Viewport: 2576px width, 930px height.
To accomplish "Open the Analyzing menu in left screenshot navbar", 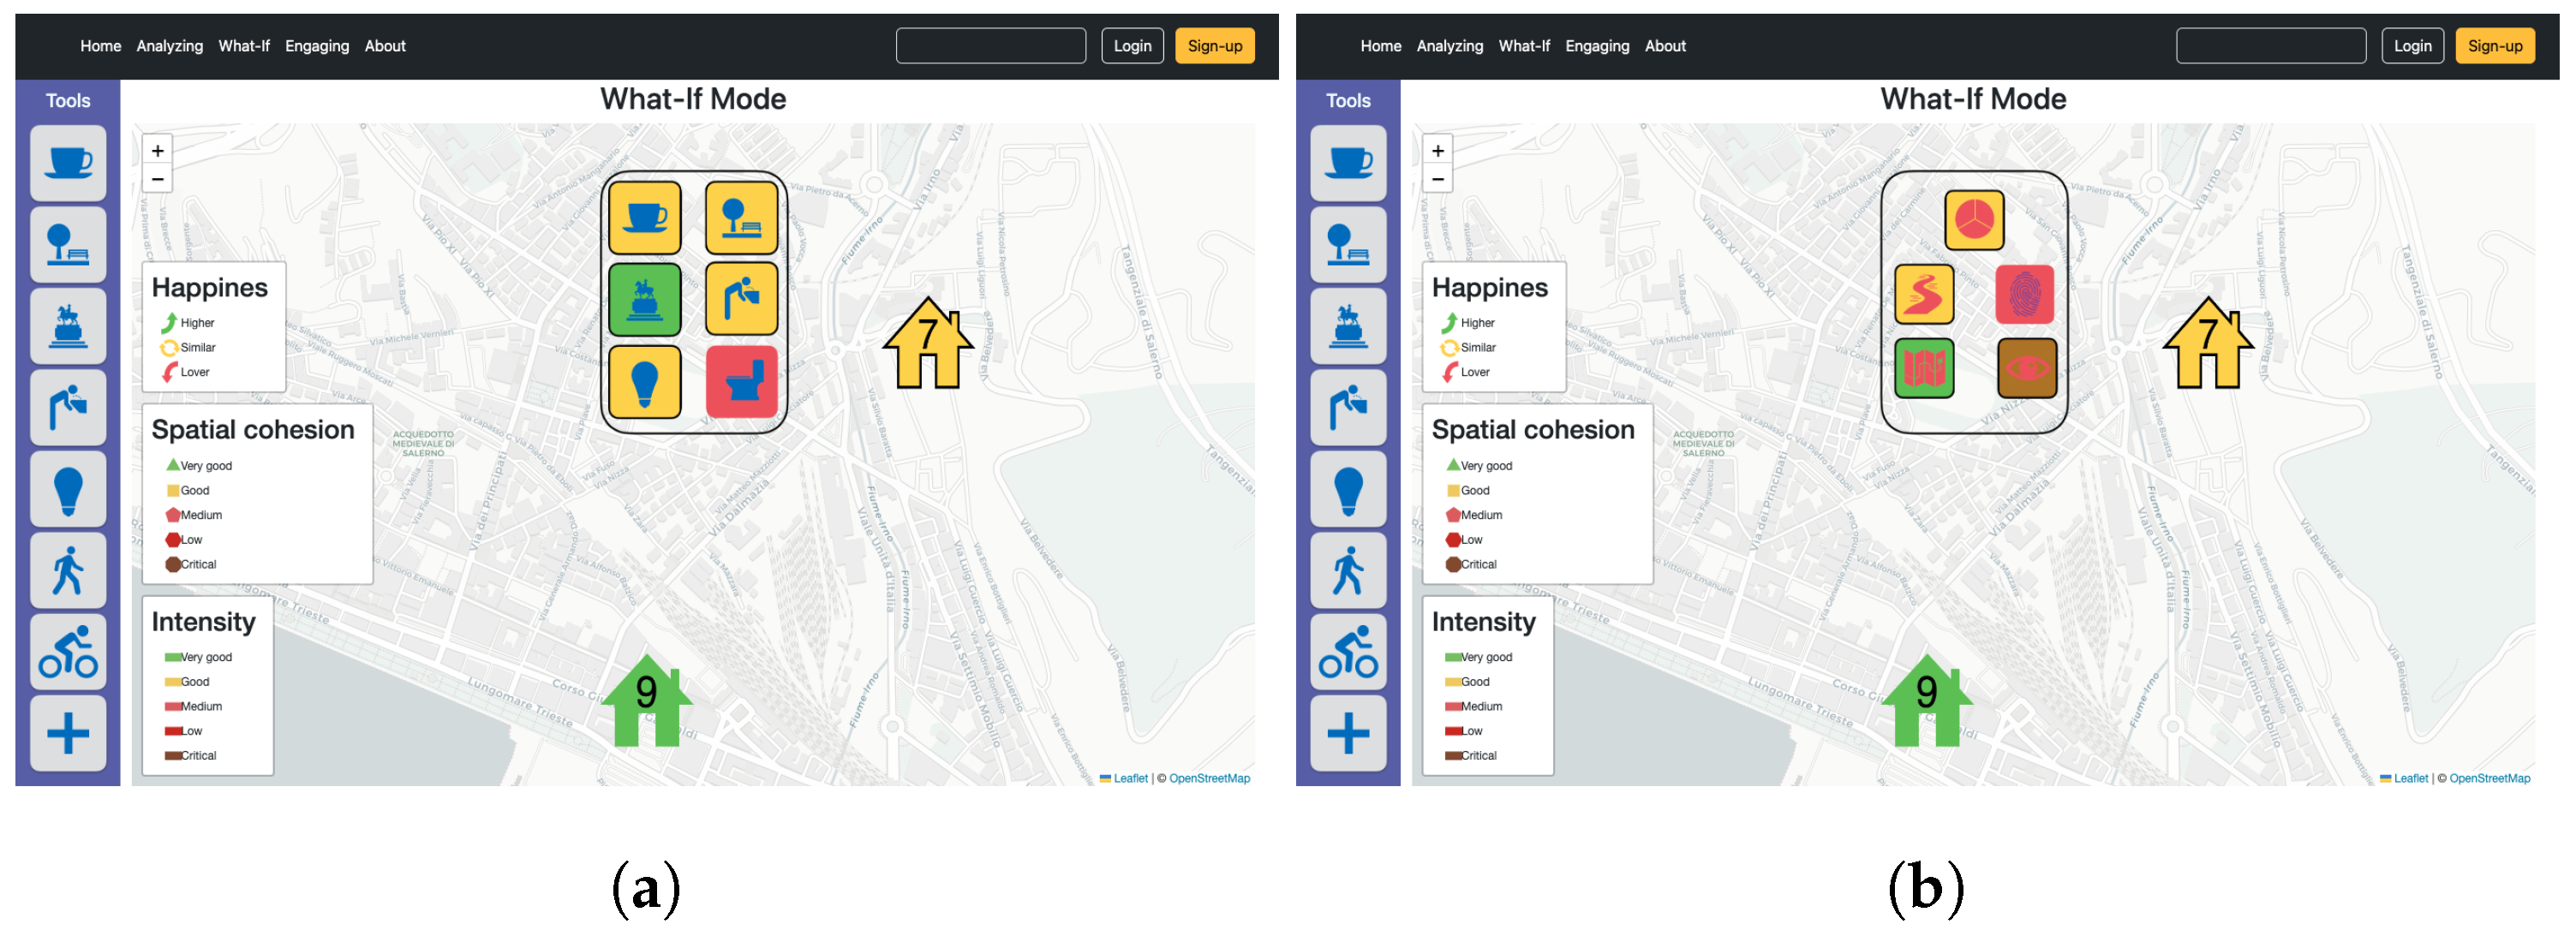I will pos(169,46).
